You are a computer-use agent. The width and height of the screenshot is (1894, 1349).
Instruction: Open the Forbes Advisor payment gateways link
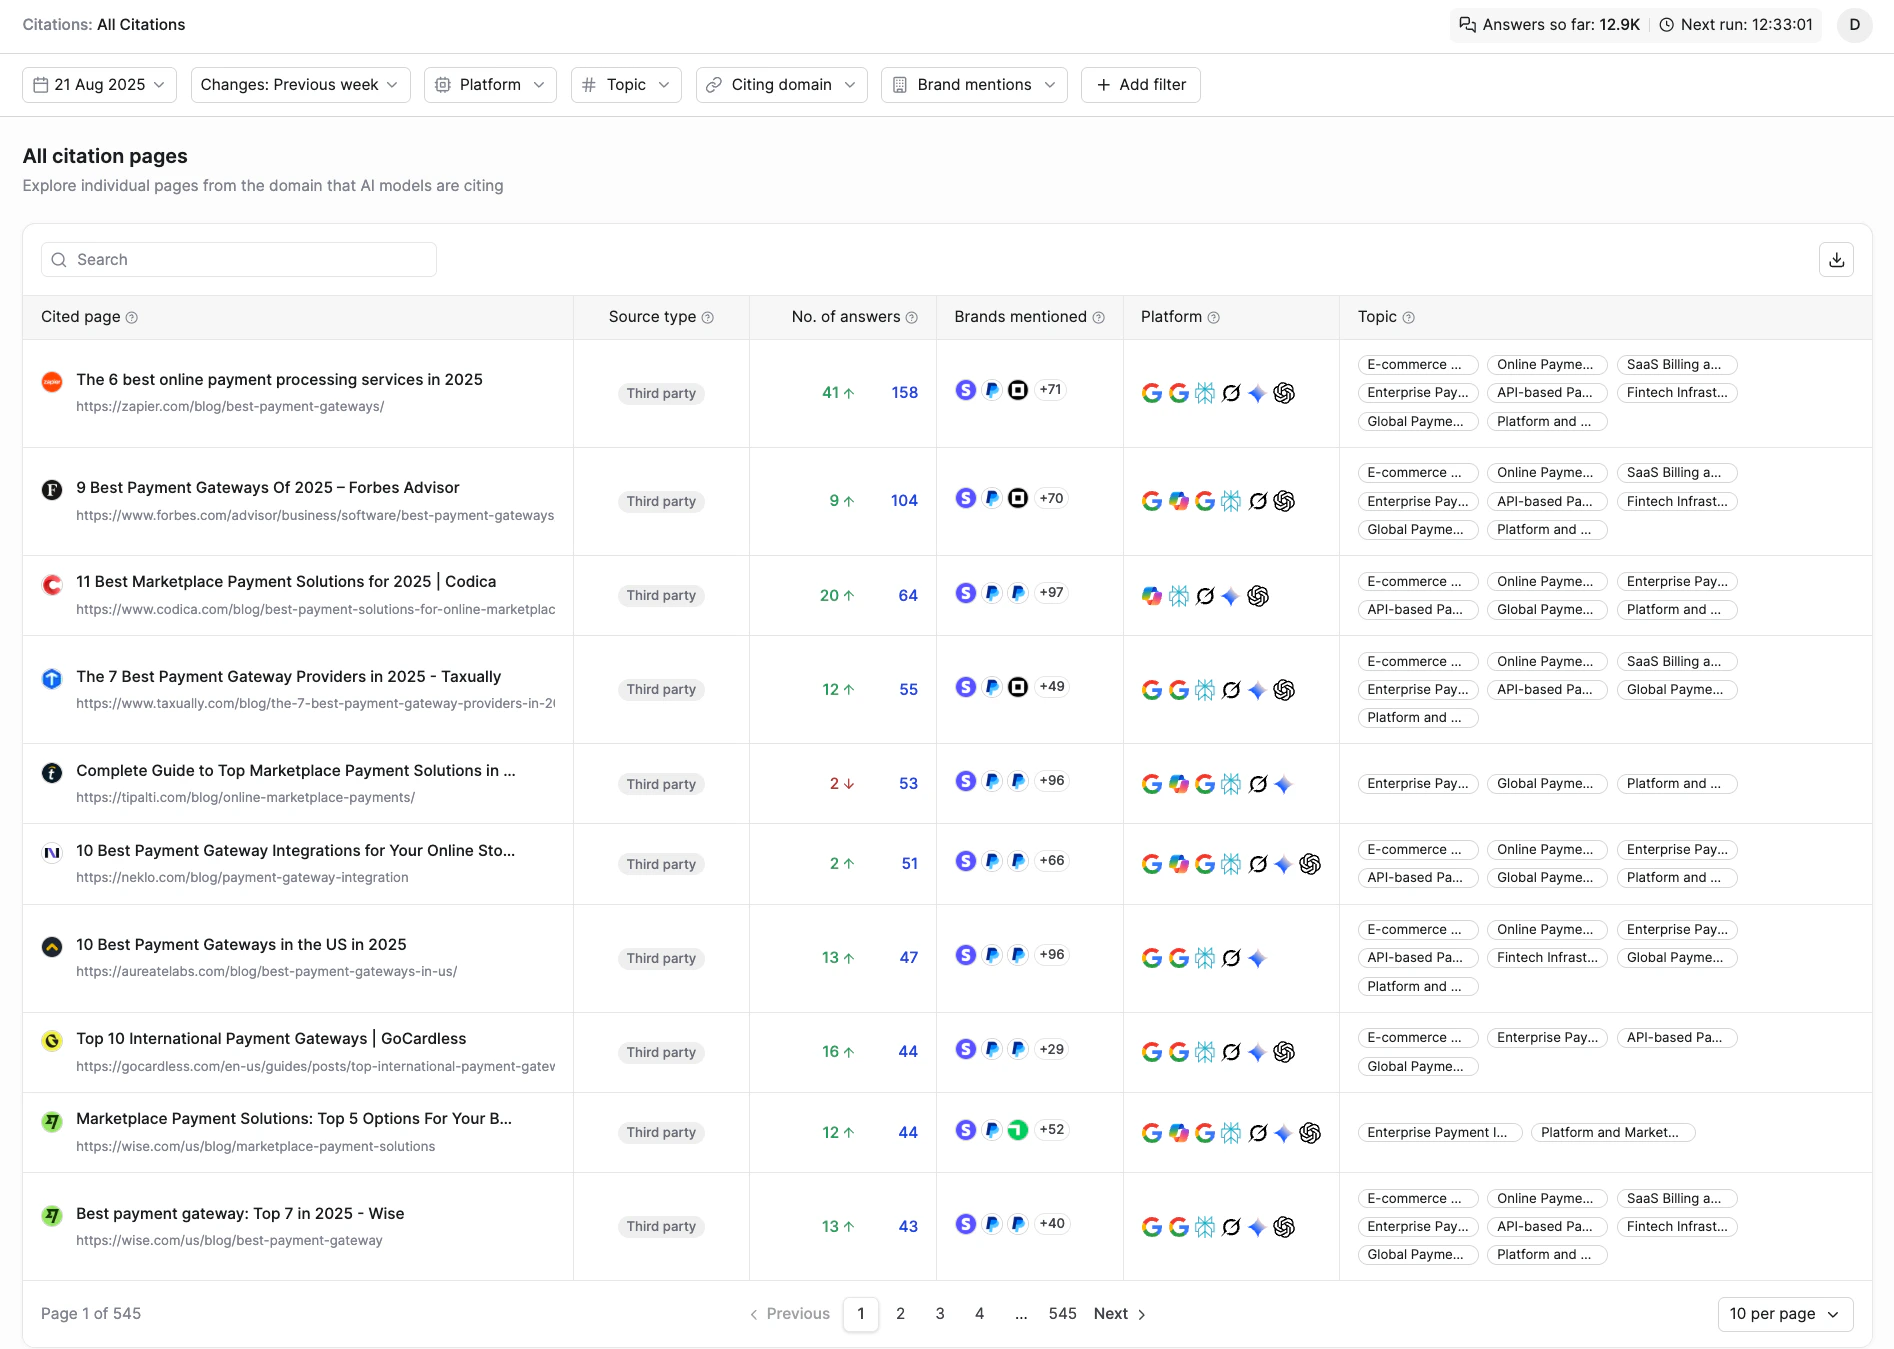[268, 488]
